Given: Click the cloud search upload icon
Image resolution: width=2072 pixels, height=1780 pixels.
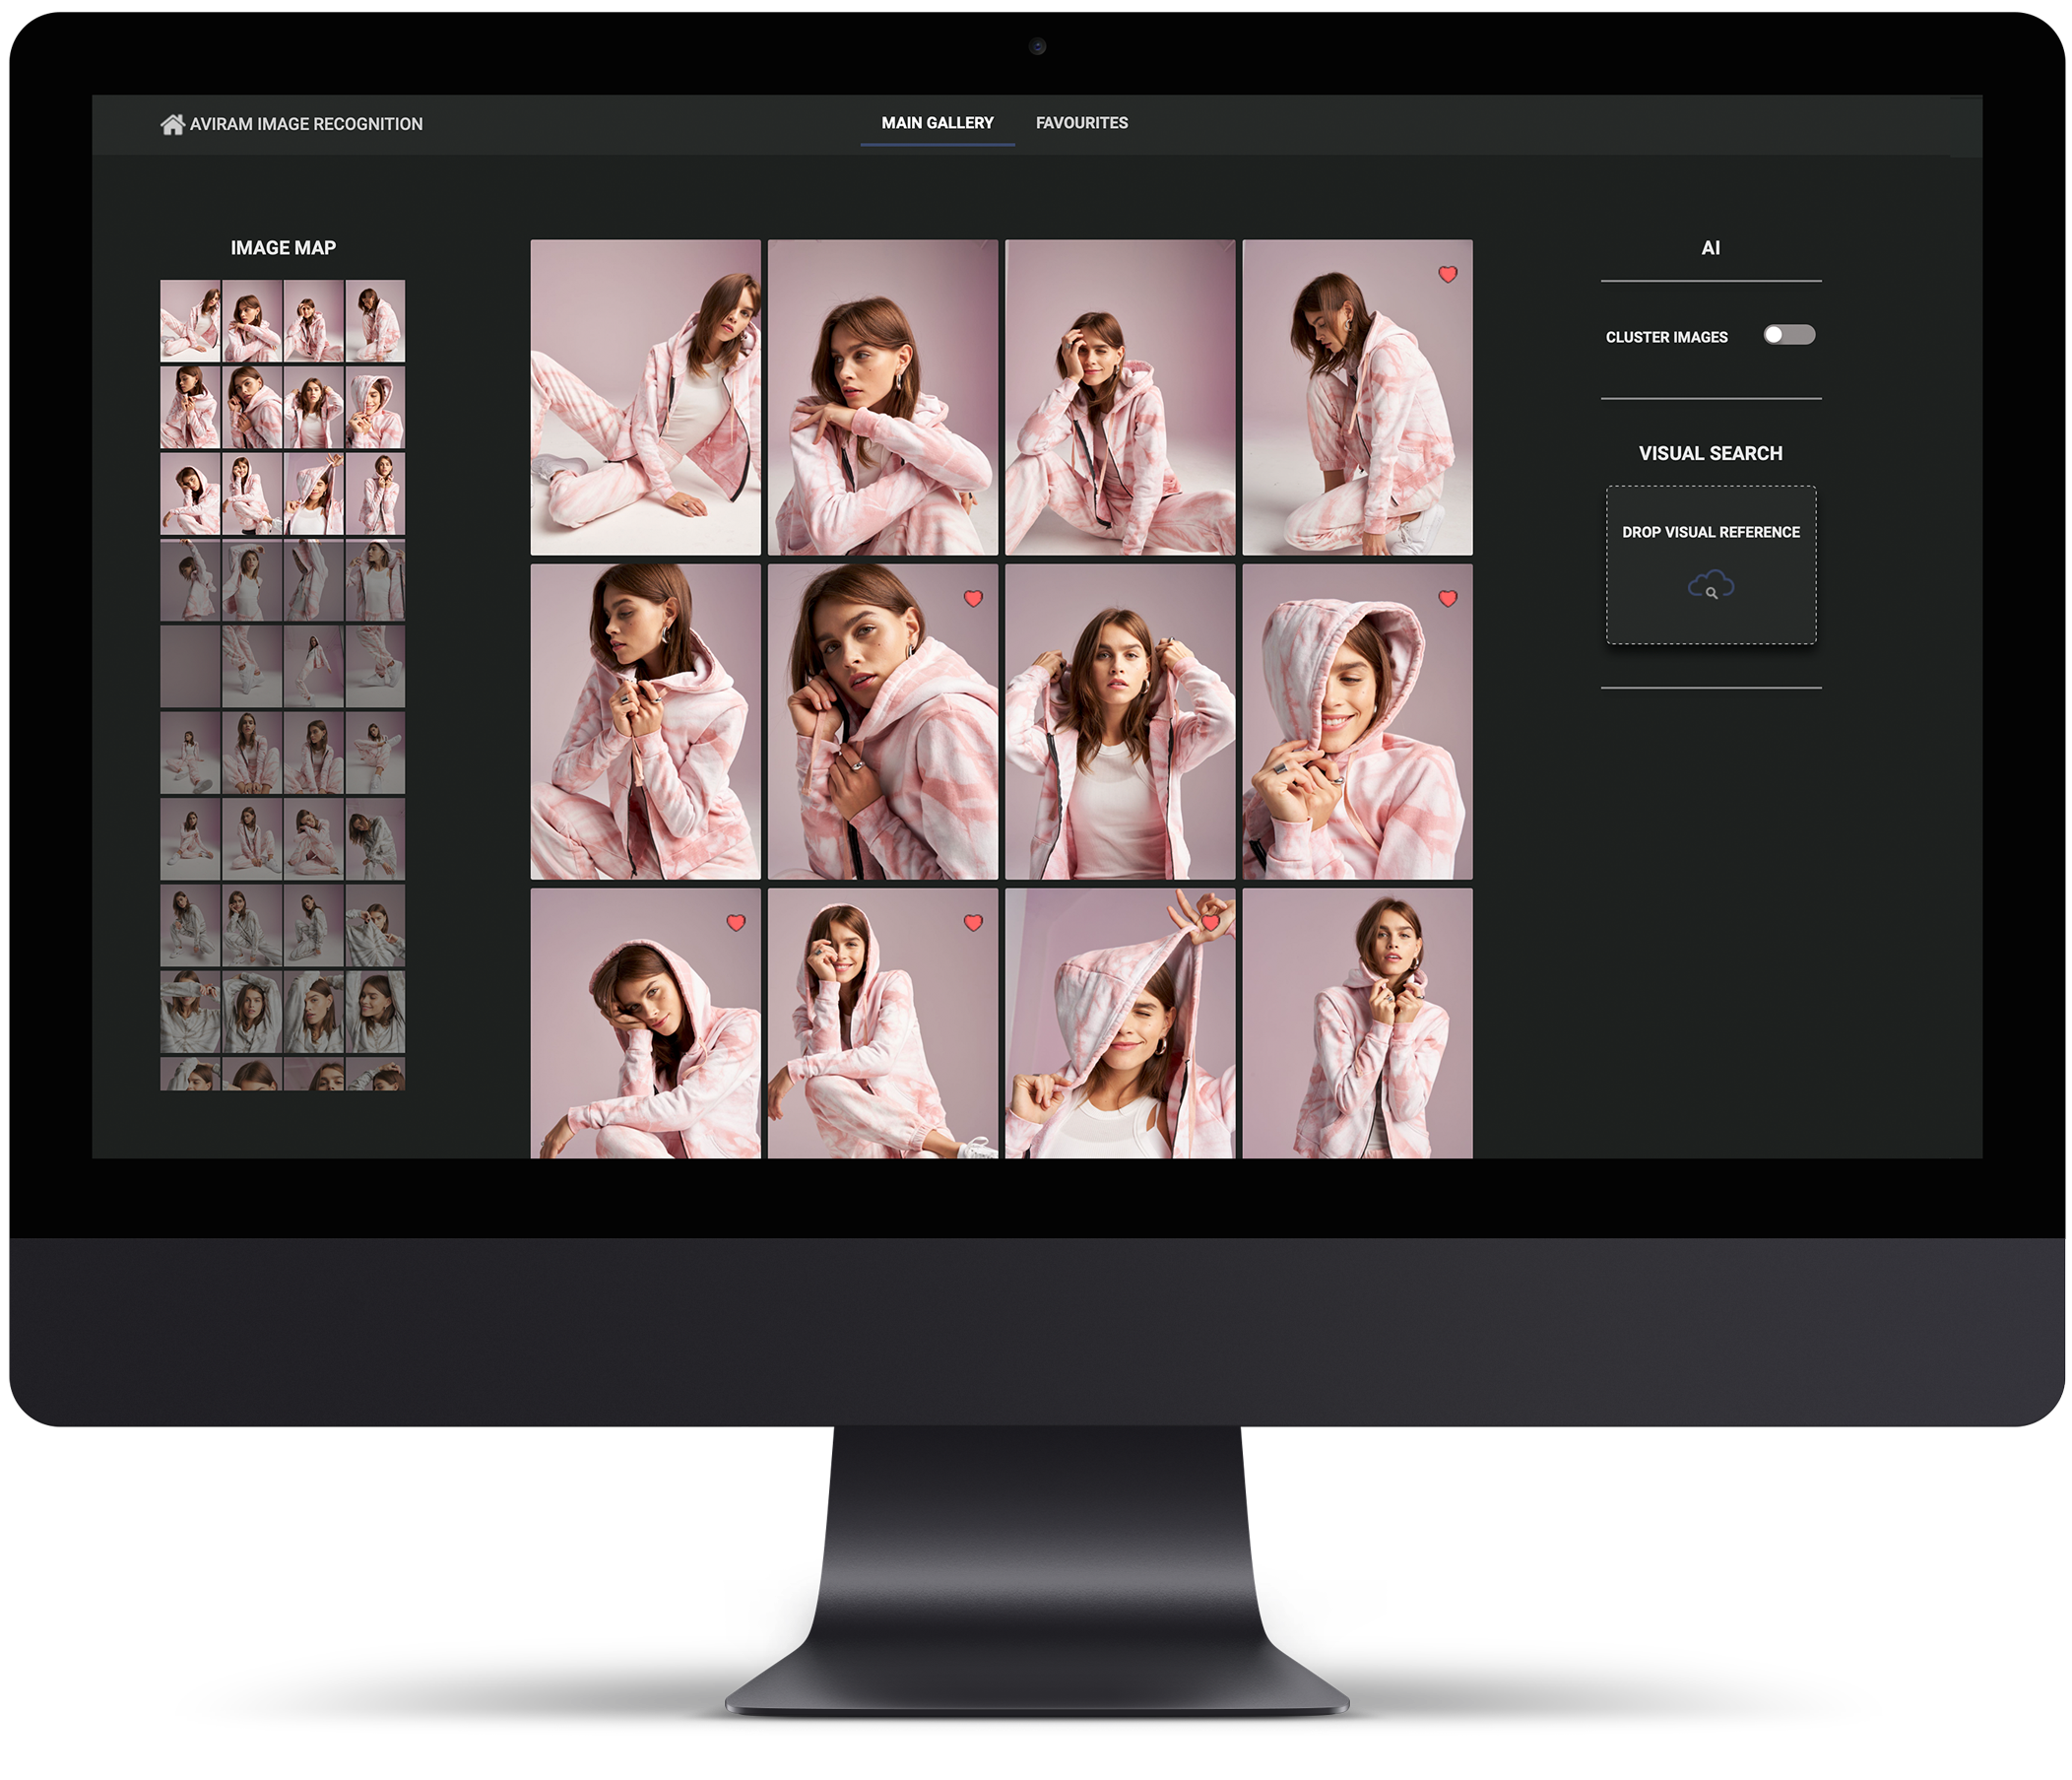Looking at the screenshot, I should [1710, 585].
